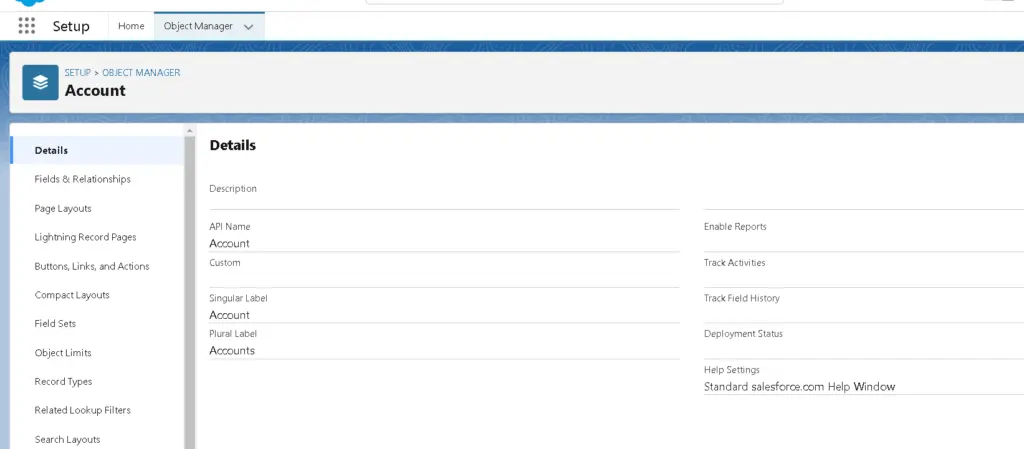Click the sidebar scrollbar up arrow

point(190,131)
